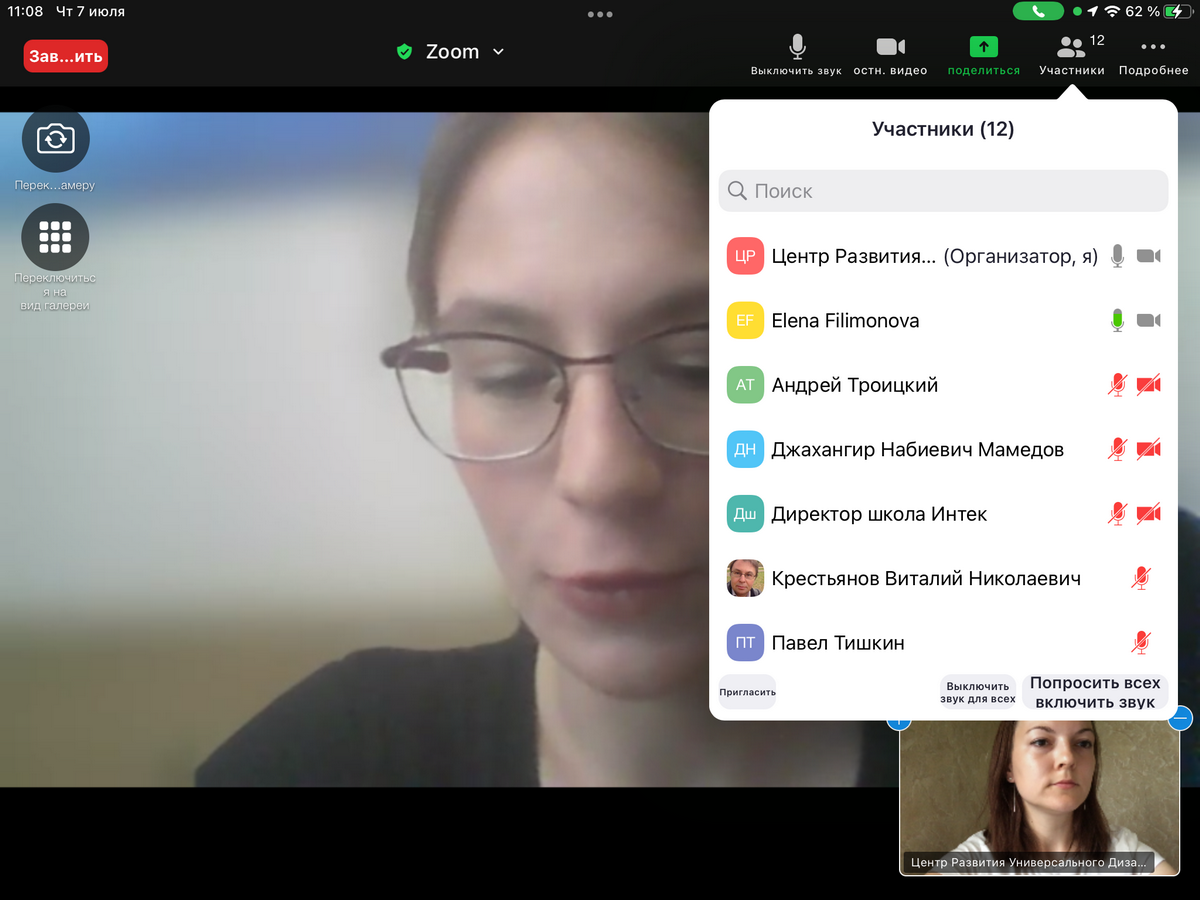This screenshot has width=1200, height=900.
Task: Tap Павел Тишкин's muted microphone icon
Action: 1140,642
